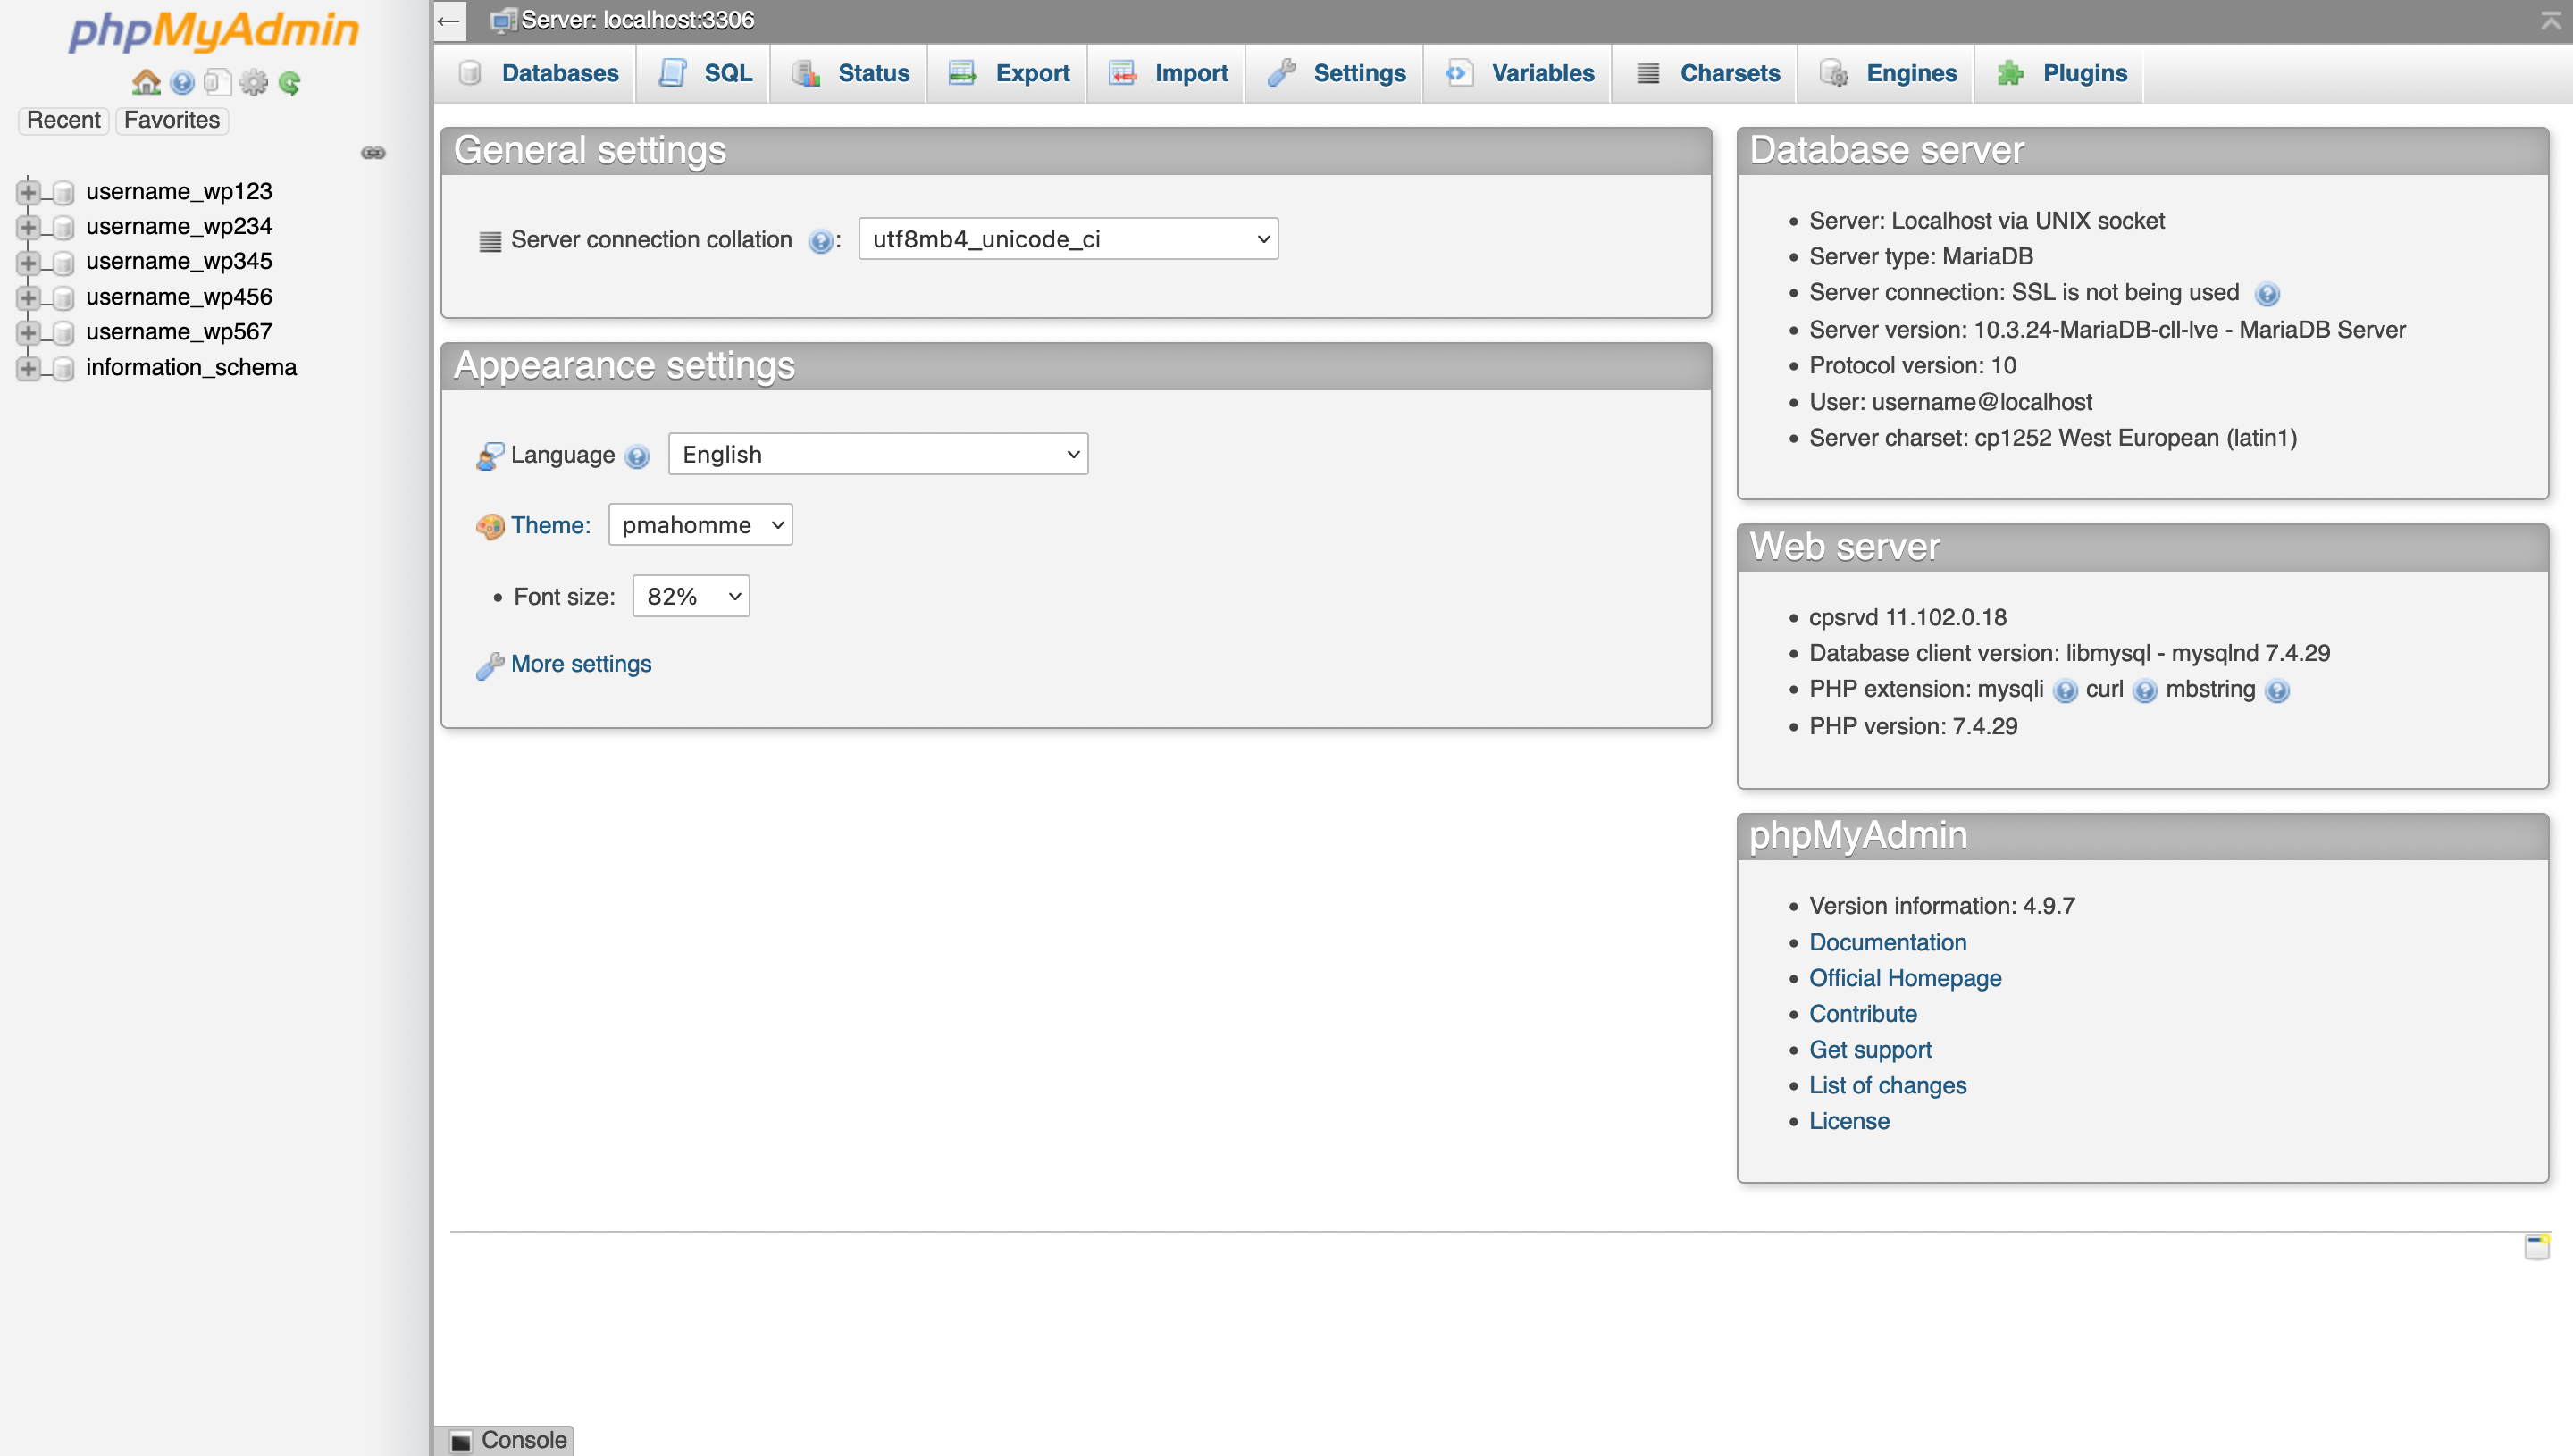Click the Theme palette icon

(490, 526)
